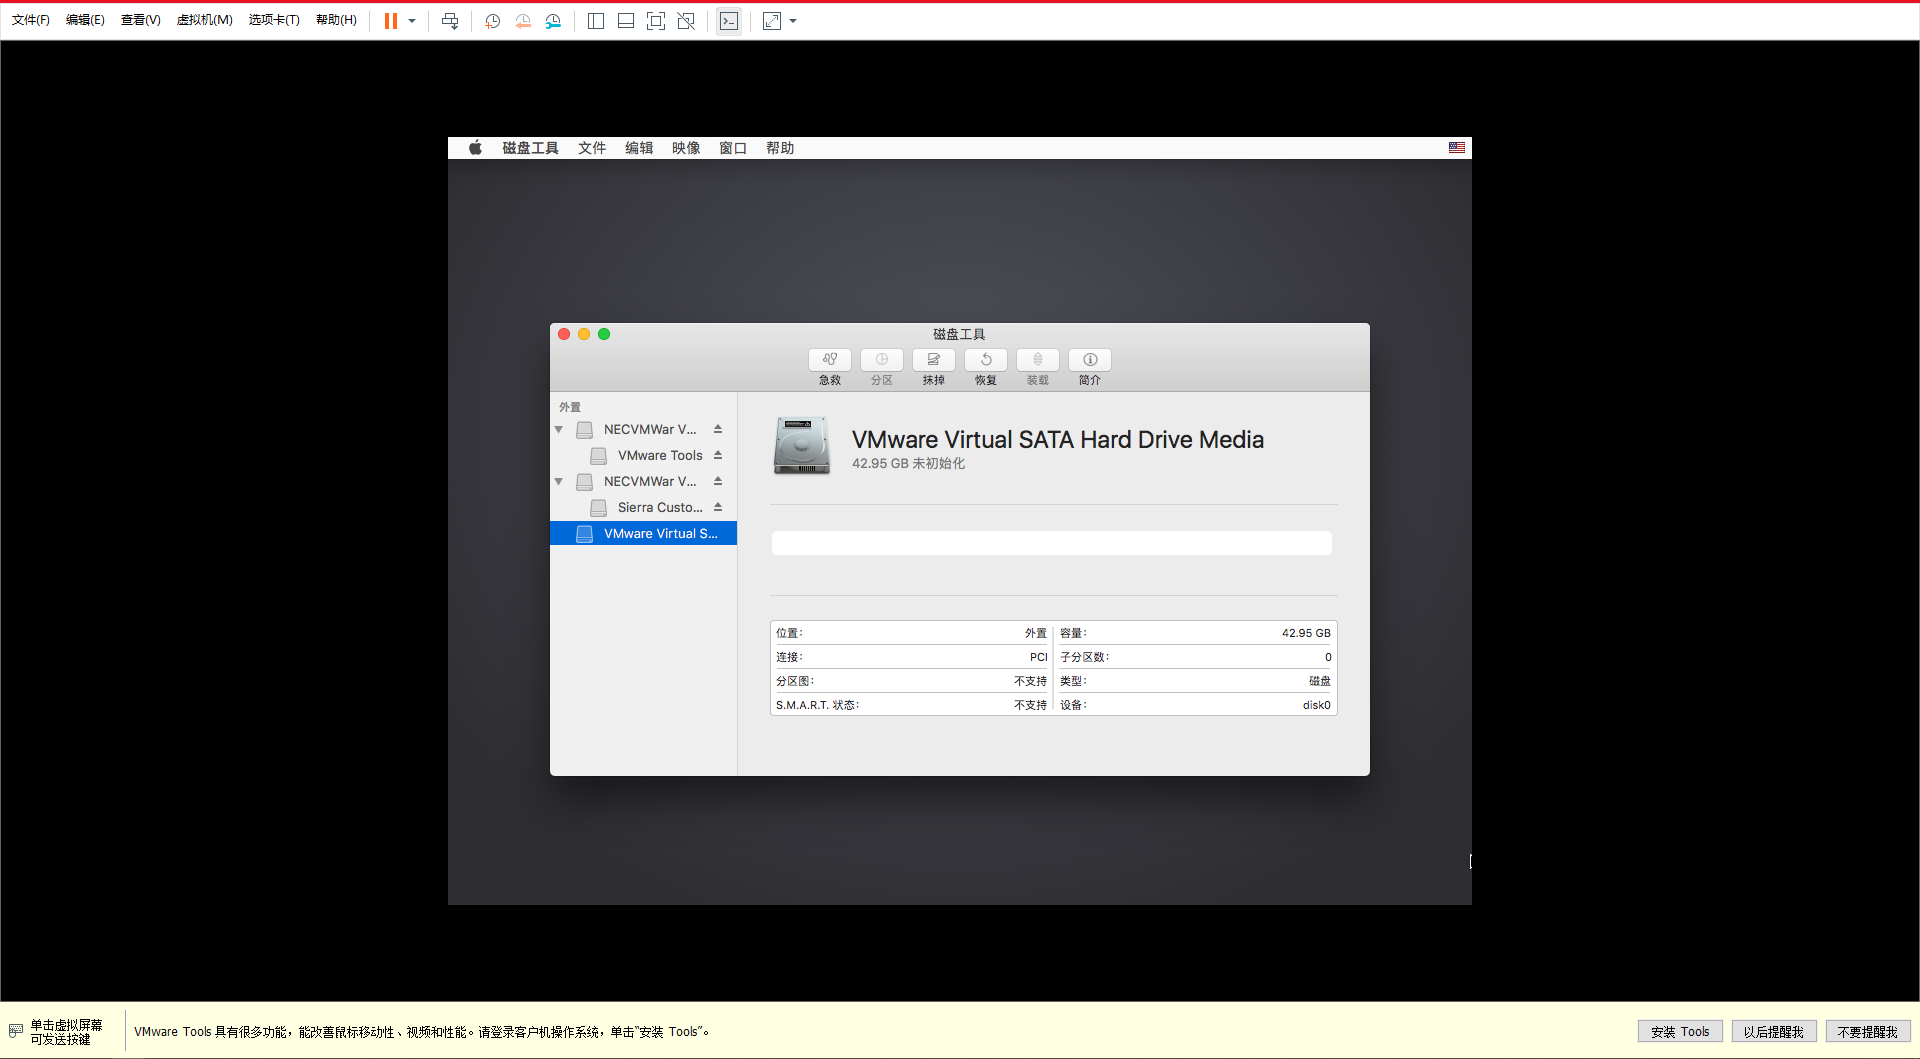The image size is (1920, 1059).
Task: Open the VMware 选项卡(T) menu
Action: (x=274, y=20)
